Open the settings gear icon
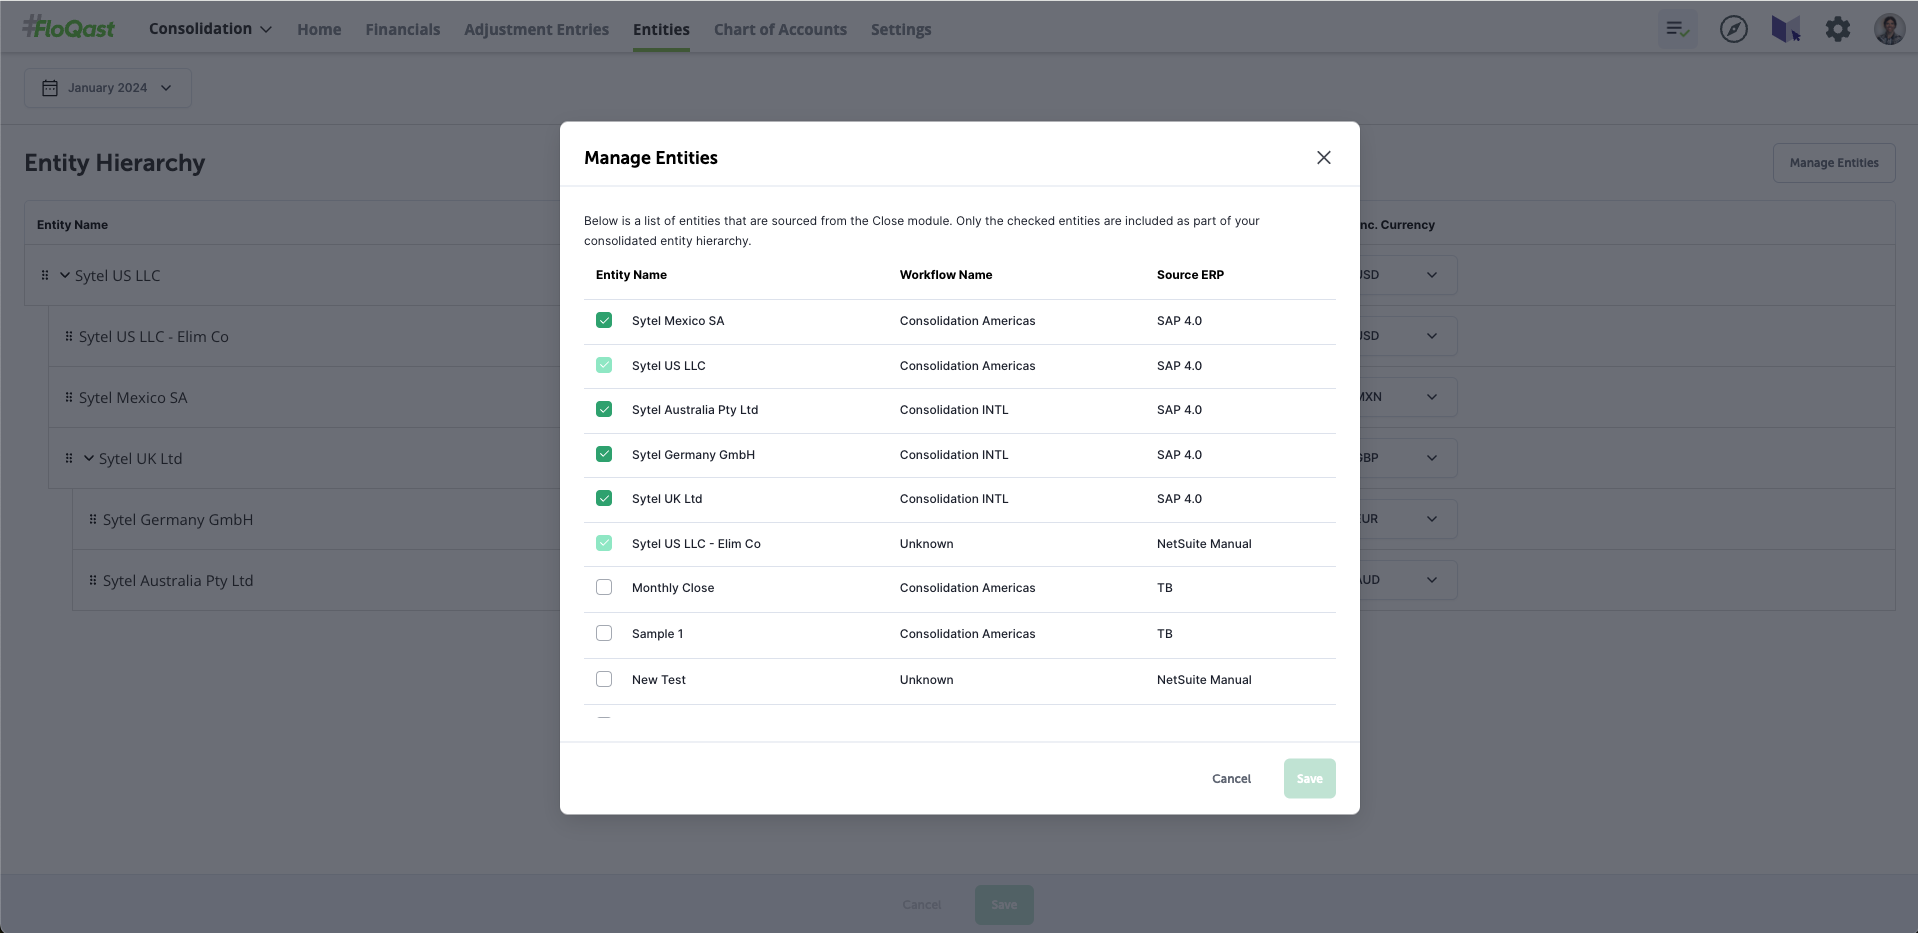Image resolution: width=1918 pixels, height=933 pixels. 1837,29
